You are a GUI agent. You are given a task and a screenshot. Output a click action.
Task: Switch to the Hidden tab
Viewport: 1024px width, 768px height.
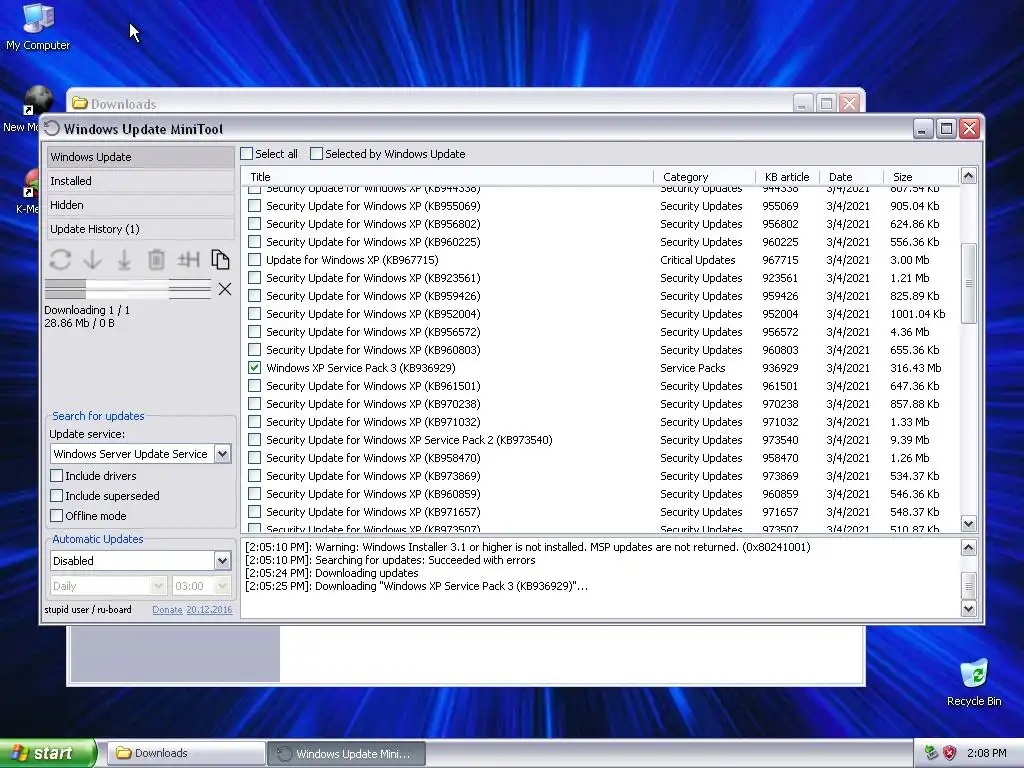point(140,205)
